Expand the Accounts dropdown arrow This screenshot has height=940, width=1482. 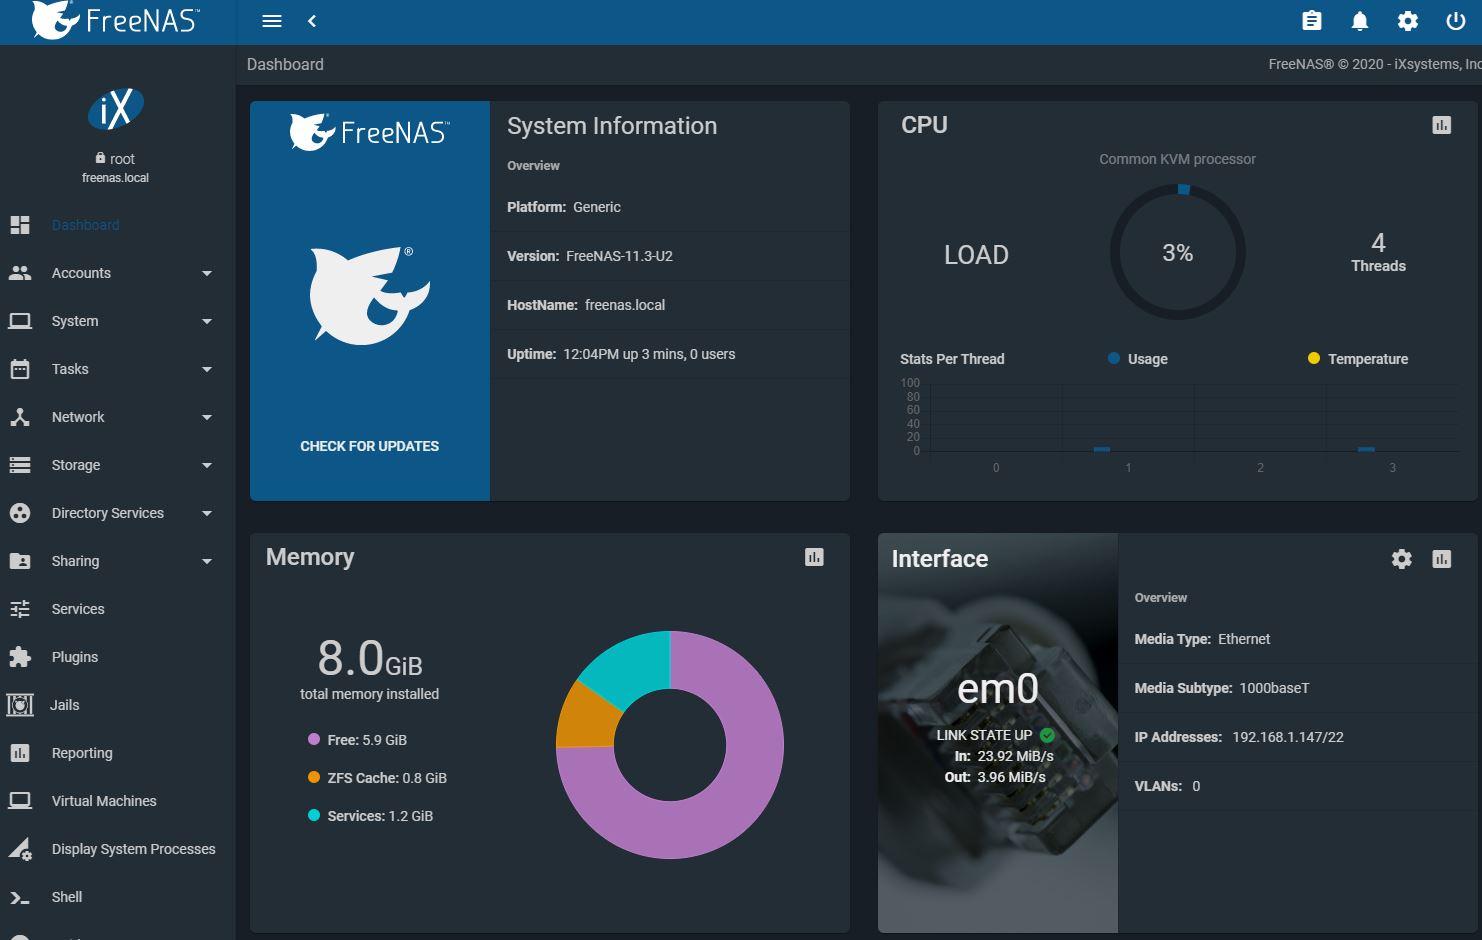(207, 273)
